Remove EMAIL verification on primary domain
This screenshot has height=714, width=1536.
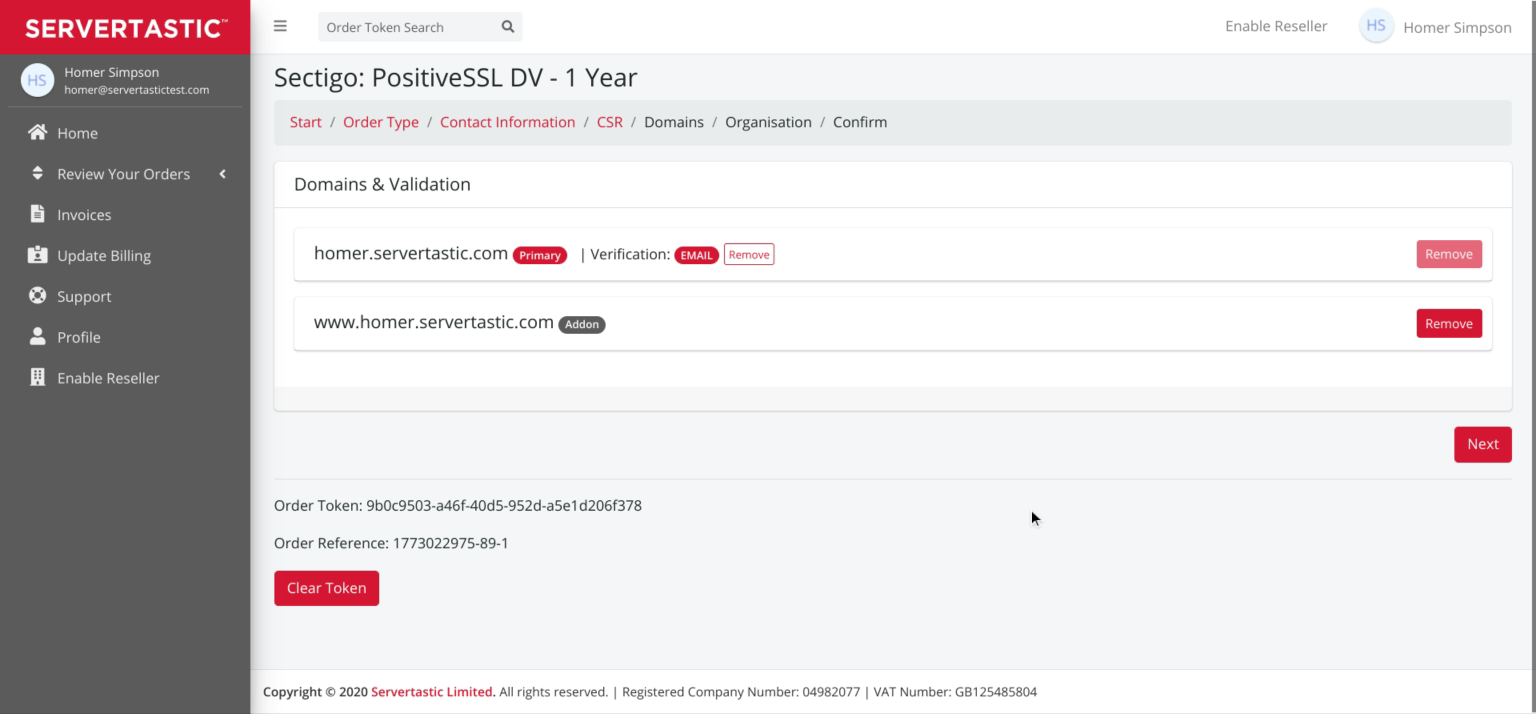(749, 255)
